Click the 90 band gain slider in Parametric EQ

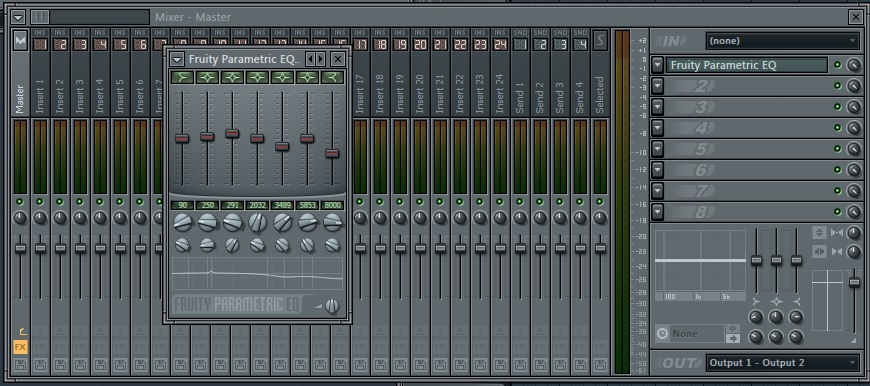182,139
